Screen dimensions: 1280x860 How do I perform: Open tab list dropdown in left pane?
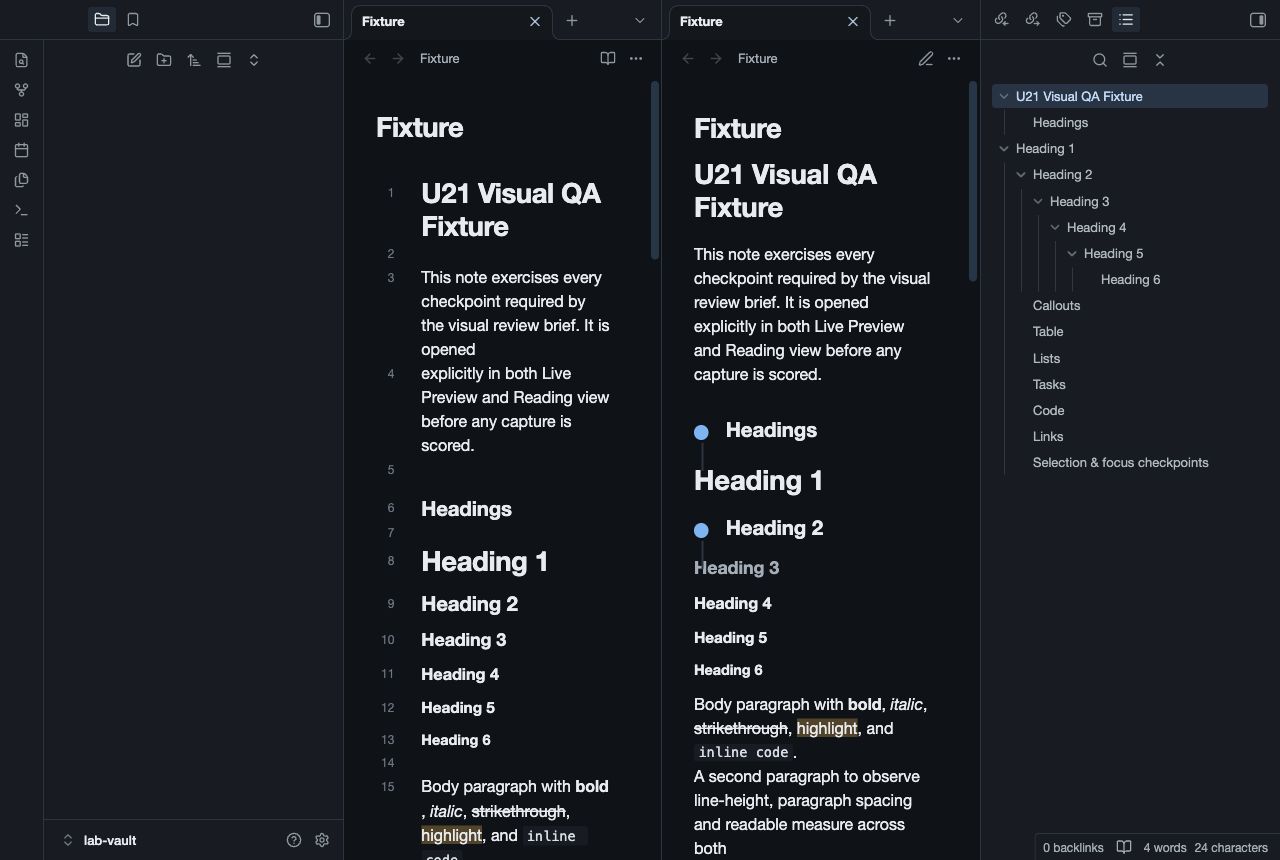pos(640,21)
